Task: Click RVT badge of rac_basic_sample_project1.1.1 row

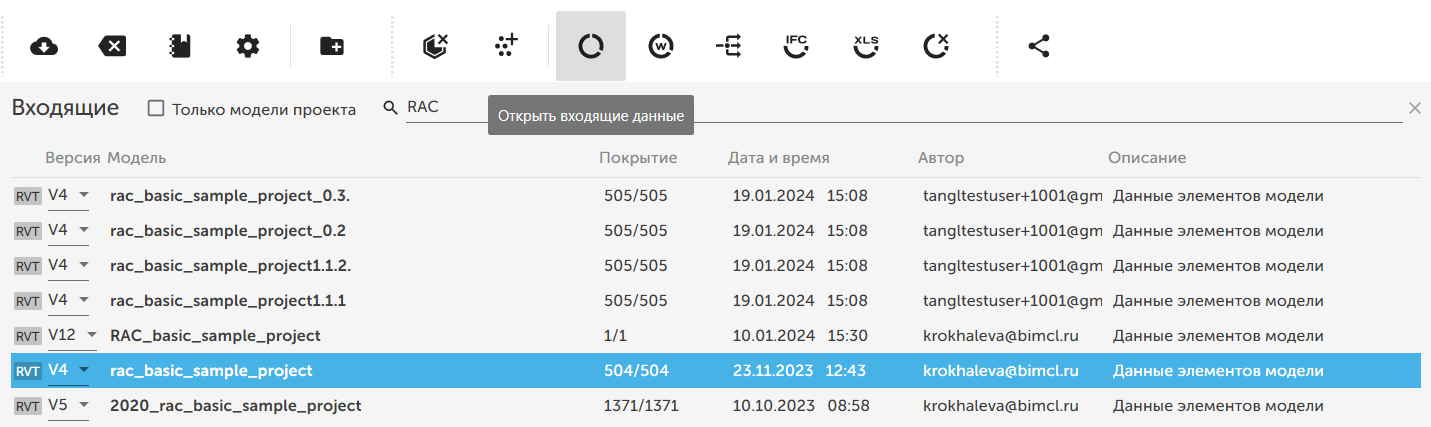Action: point(27,302)
